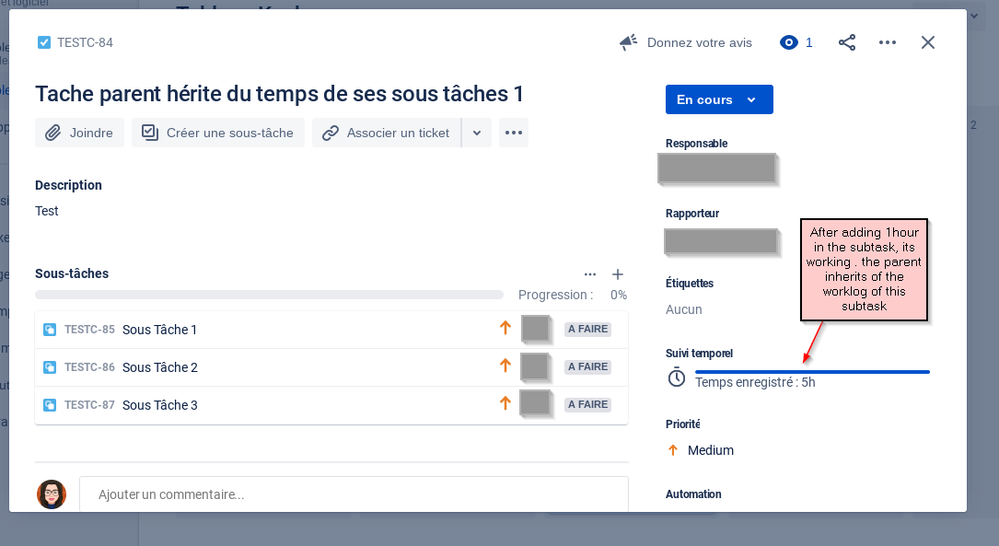Click the Ajouter un commentaire field
The width and height of the screenshot is (999, 546).
pyautogui.click(x=354, y=494)
